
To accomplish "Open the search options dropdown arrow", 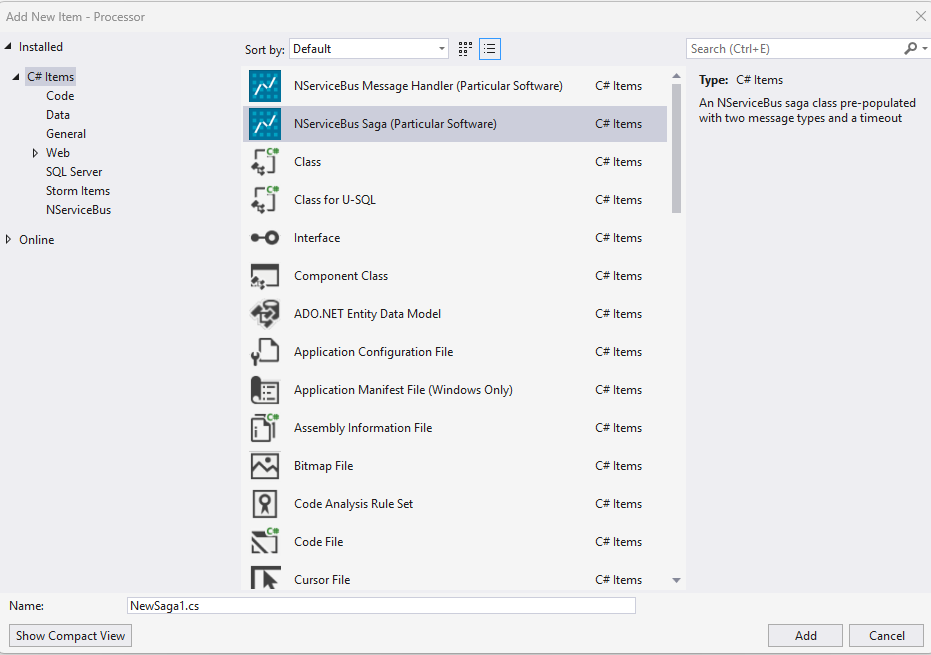I will pos(925,49).
